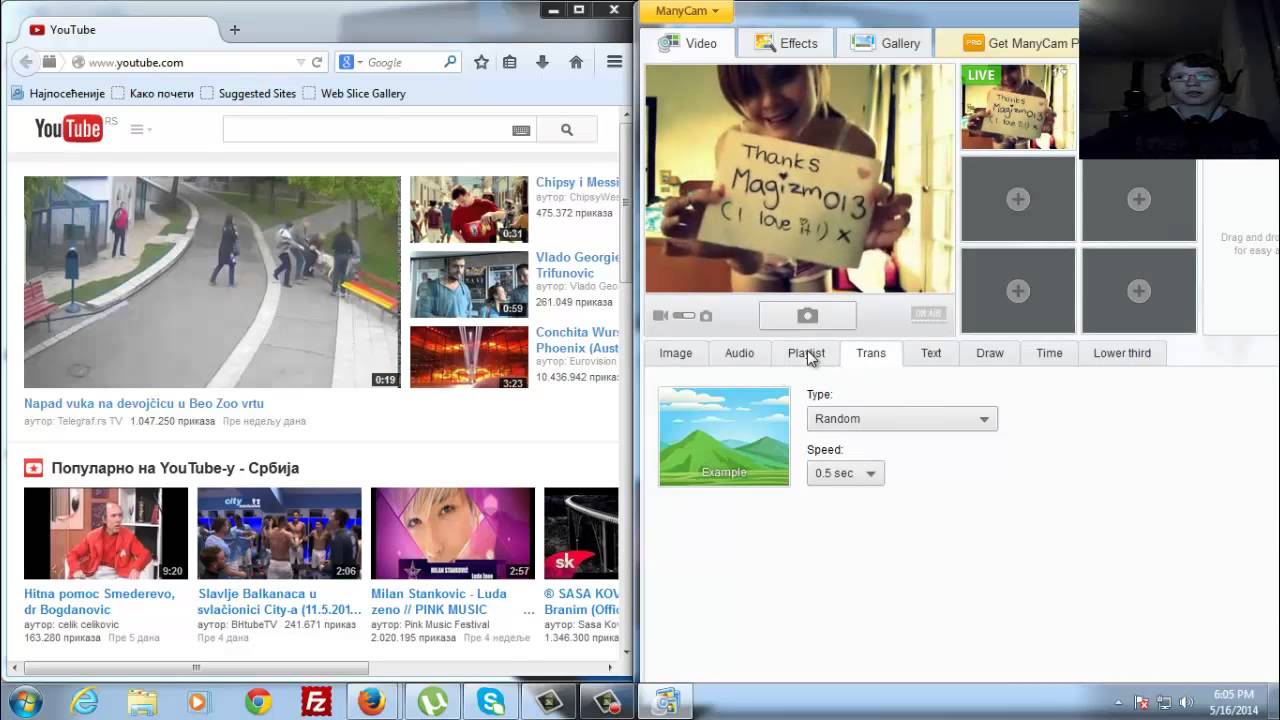
Task: Open the Time sub-tab
Action: click(x=1049, y=353)
